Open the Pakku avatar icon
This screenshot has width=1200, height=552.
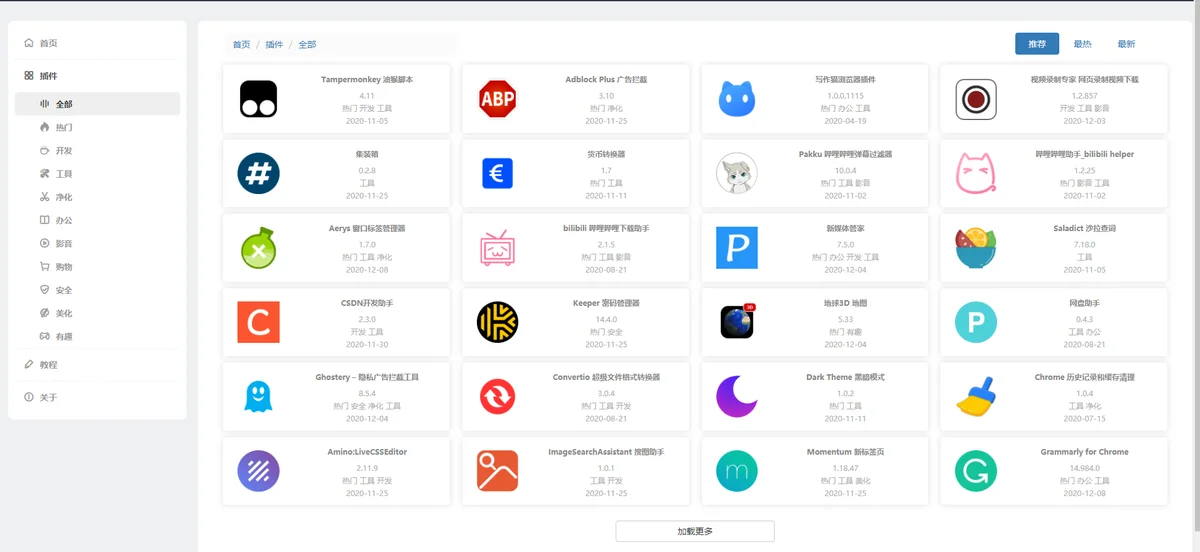coord(737,174)
